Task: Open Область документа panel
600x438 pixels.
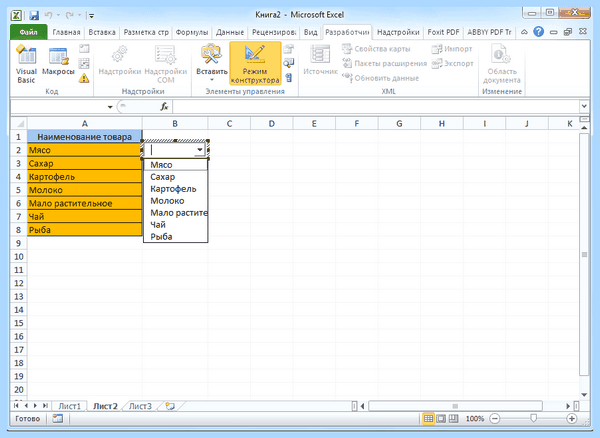Action: click(x=502, y=64)
